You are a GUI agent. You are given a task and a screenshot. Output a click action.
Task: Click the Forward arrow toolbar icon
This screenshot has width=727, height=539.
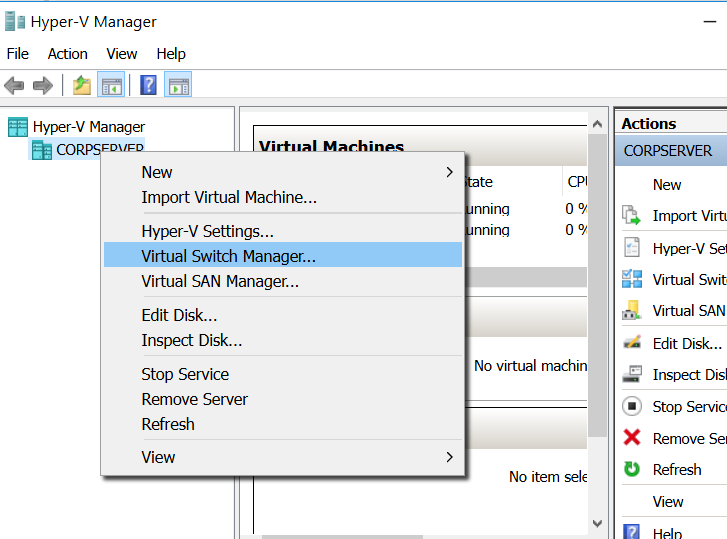[x=42, y=86]
